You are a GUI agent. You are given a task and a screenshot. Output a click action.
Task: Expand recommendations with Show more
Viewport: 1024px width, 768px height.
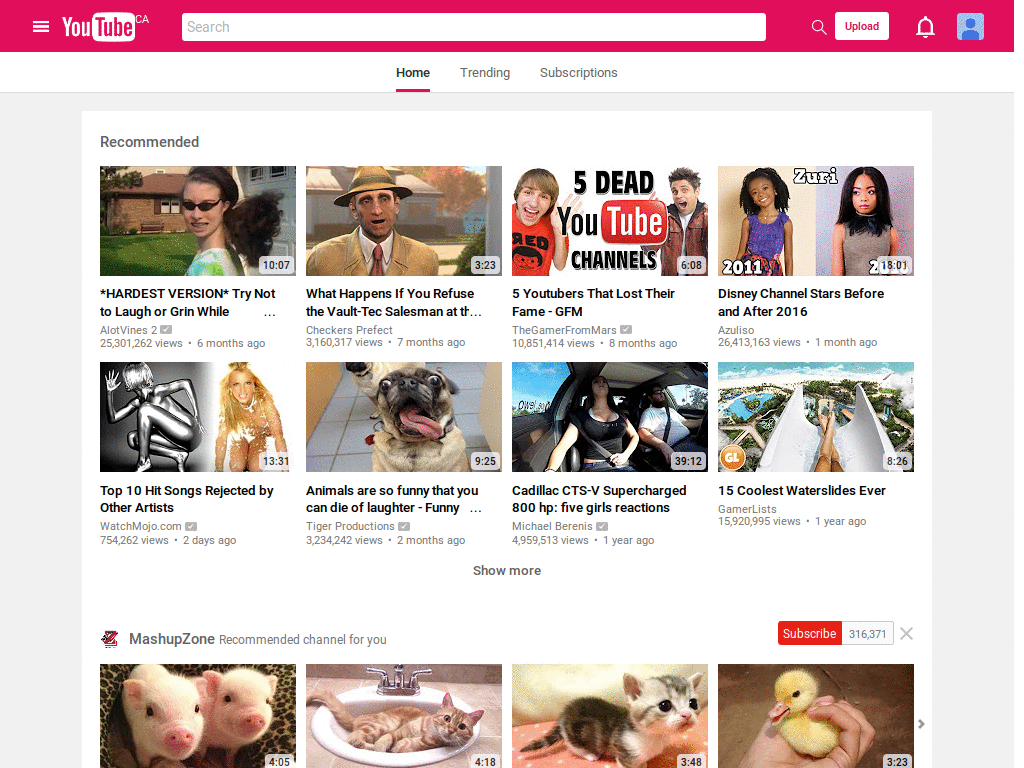tap(507, 570)
